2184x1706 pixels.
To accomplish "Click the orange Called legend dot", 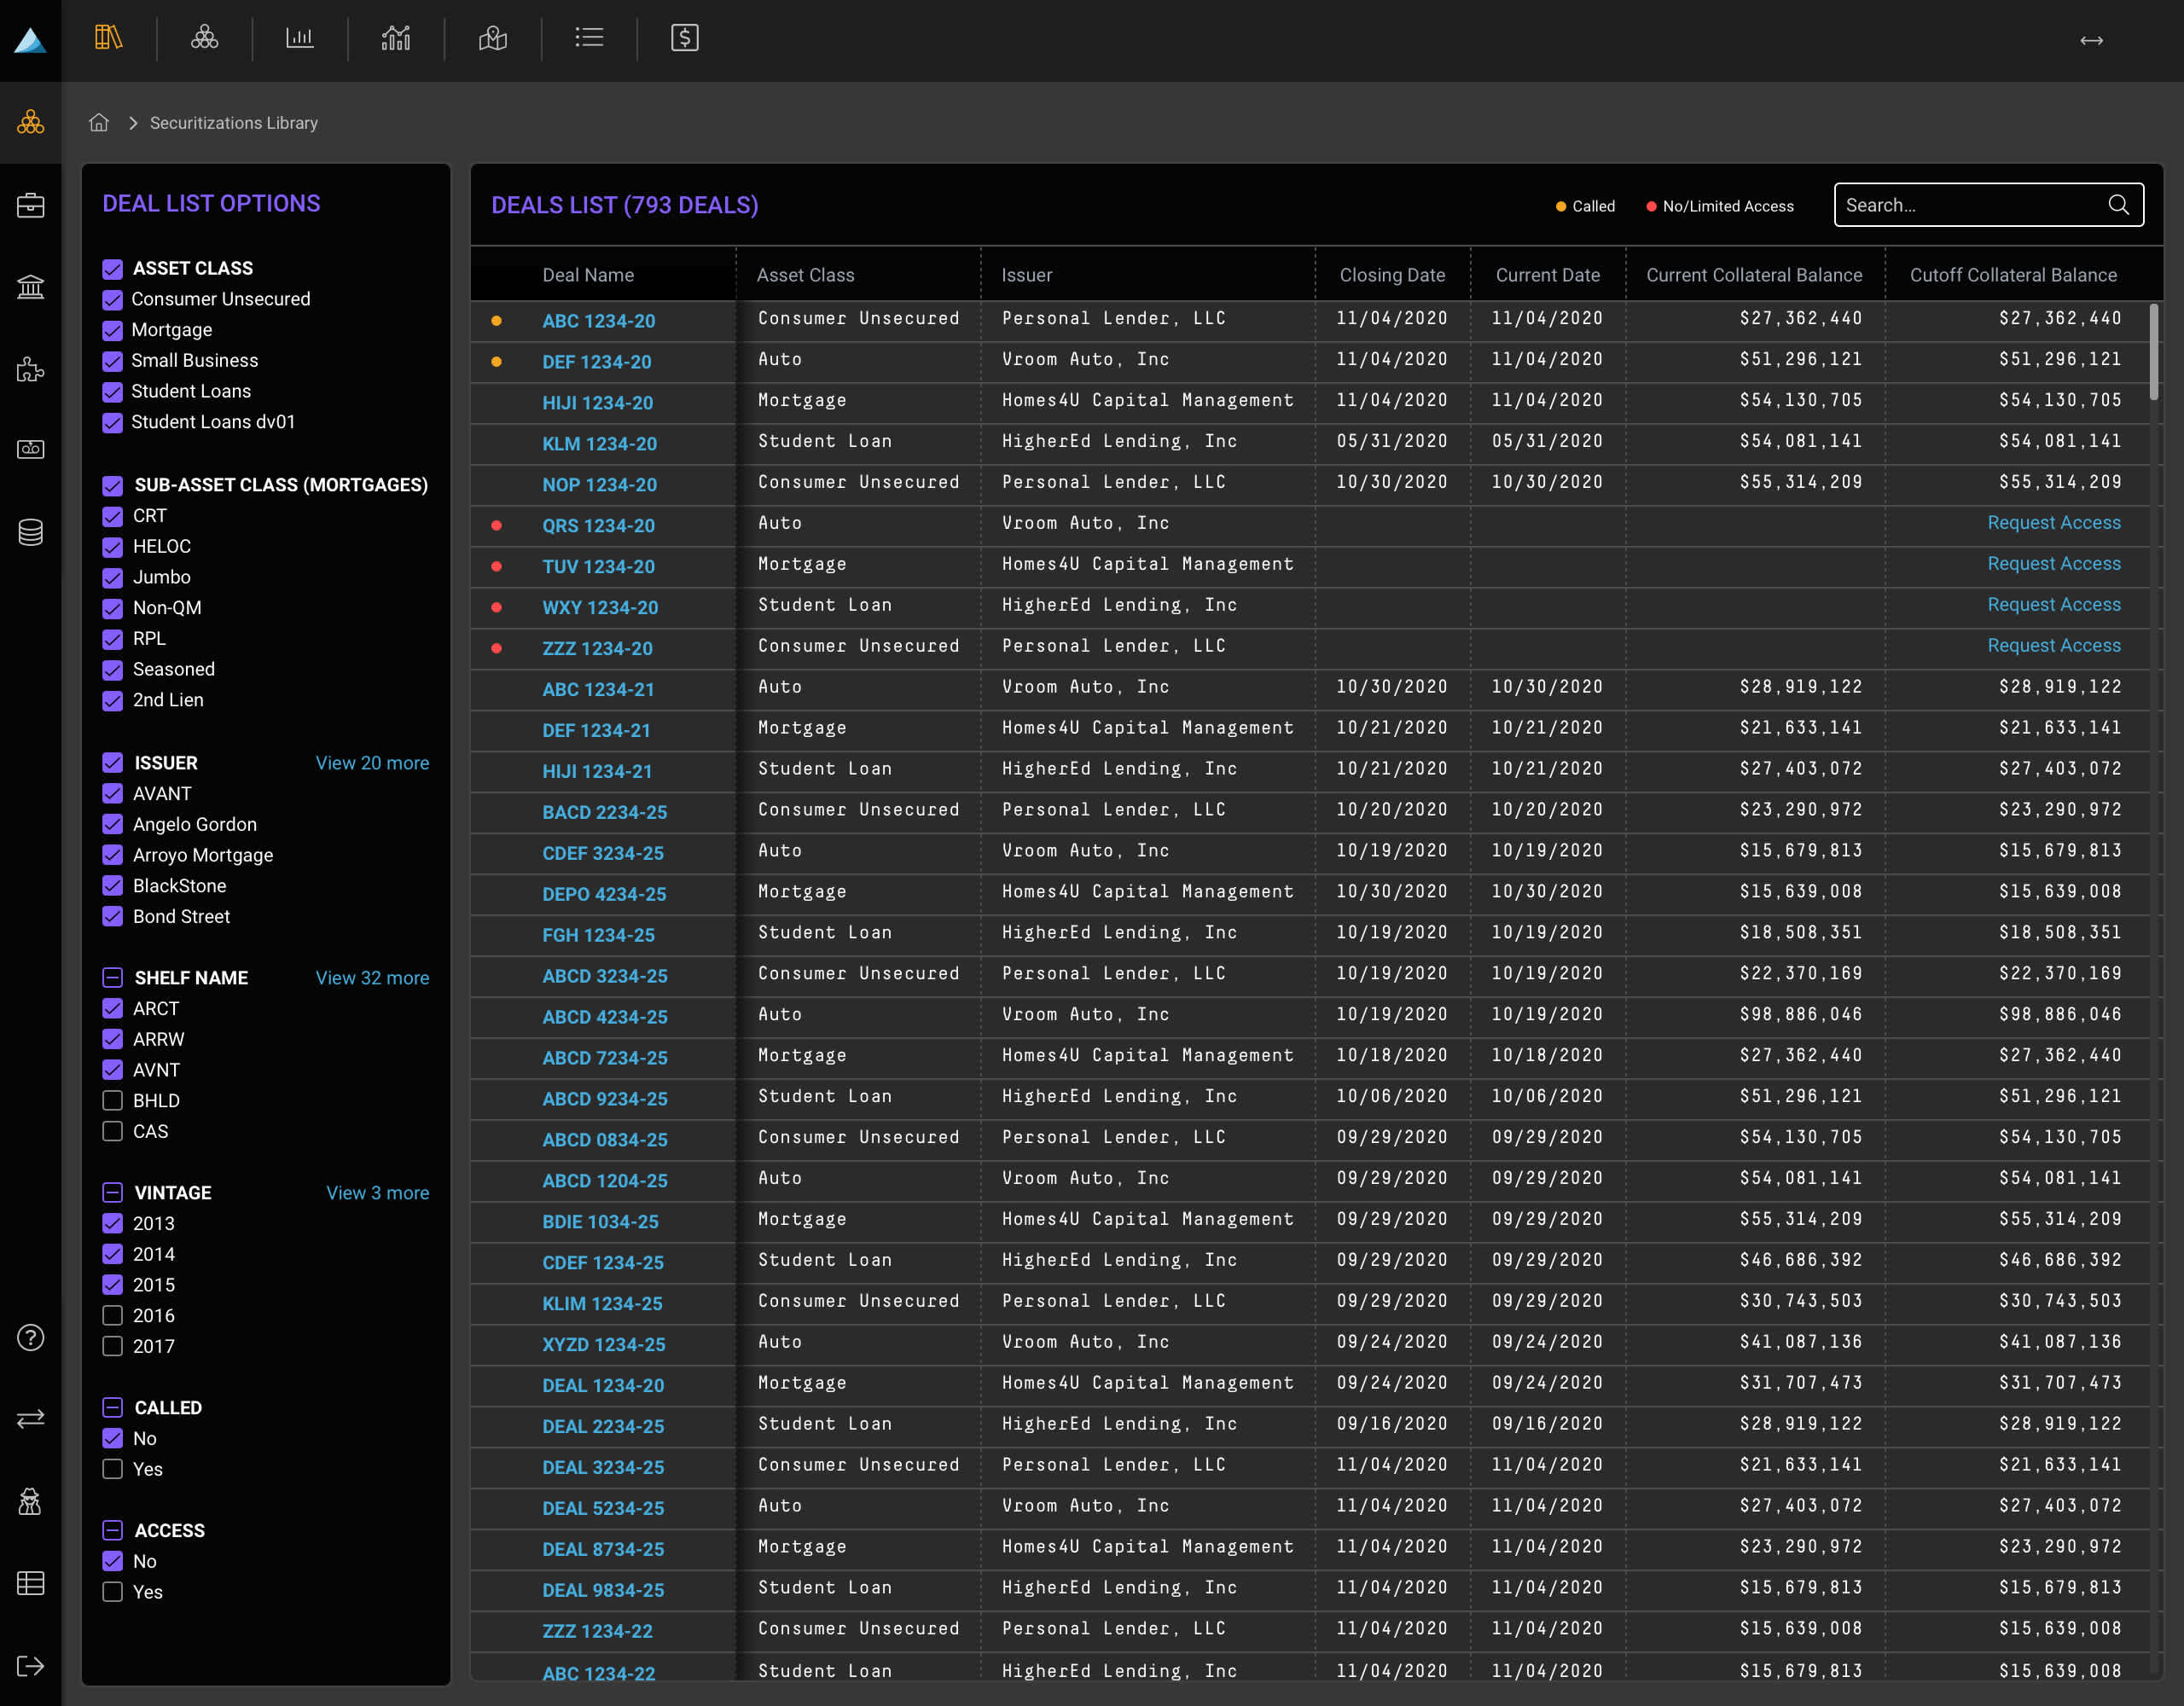I will pos(1560,207).
